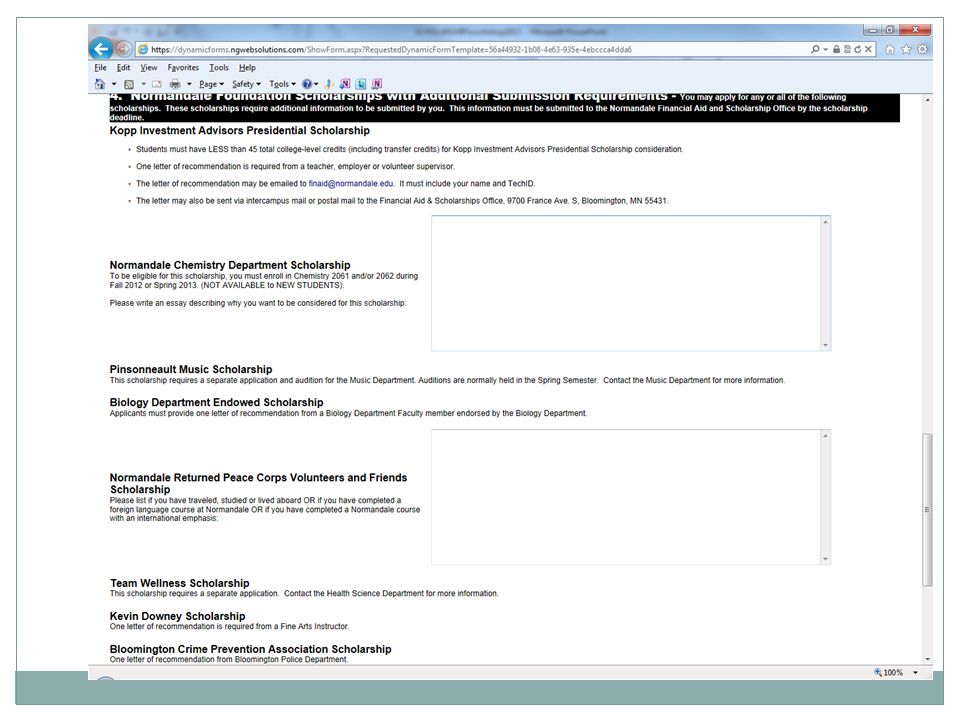Click the Kevin Downey Scholarship heading

coord(177,616)
